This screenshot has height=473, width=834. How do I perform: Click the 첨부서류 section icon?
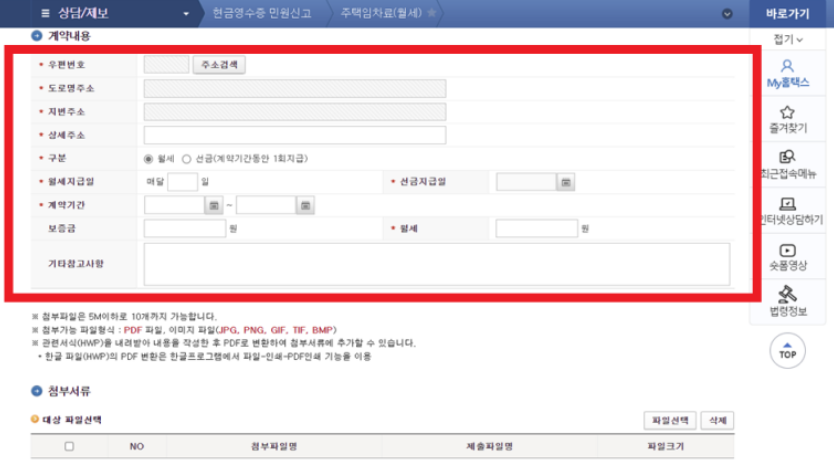click(37, 391)
